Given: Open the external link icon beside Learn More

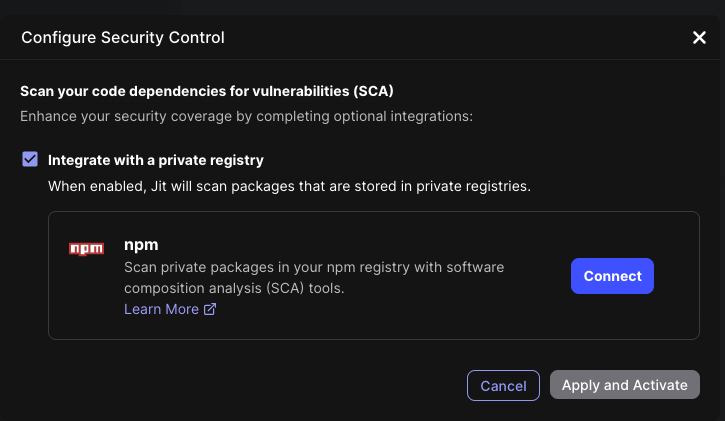Looking at the screenshot, I should 210,310.
